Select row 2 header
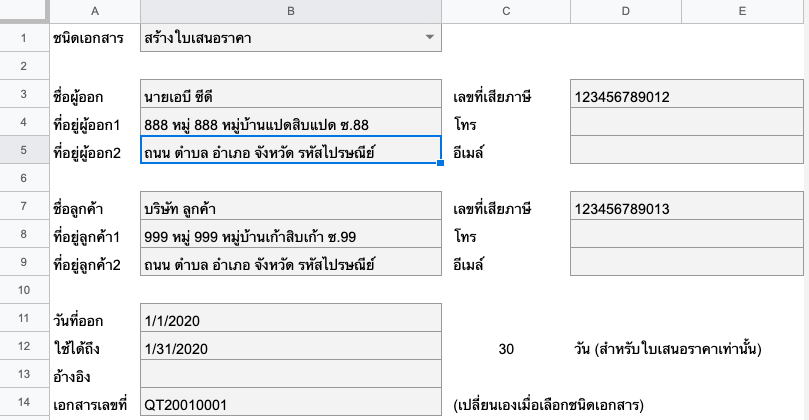Image resolution: width=809 pixels, height=420 pixels. pyautogui.click(x=24, y=66)
